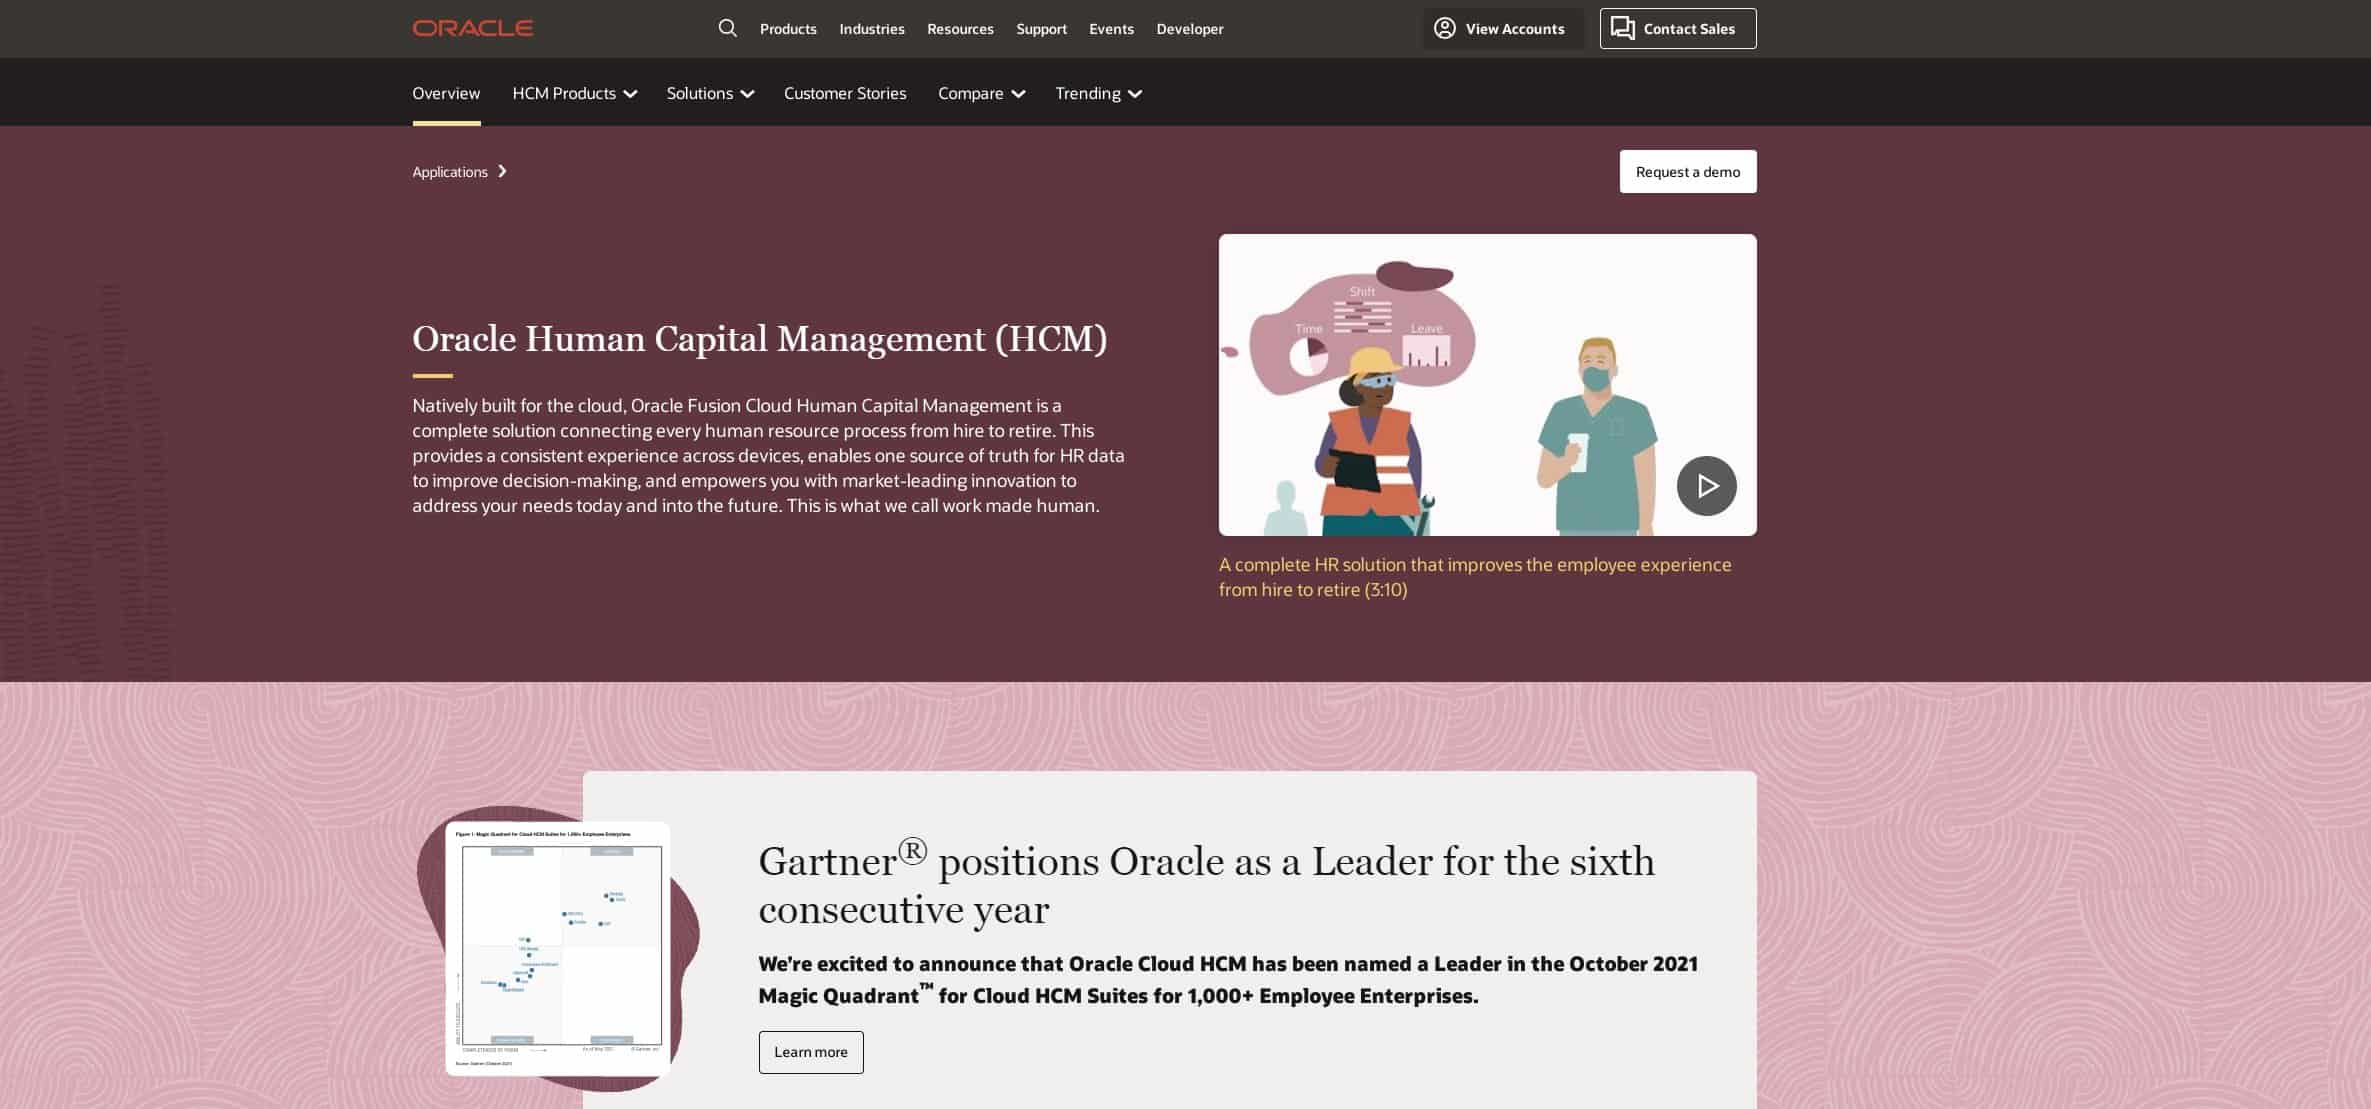Image resolution: width=2371 pixels, height=1109 pixels.
Task: Go to Customer Stories
Action: click(x=845, y=93)
